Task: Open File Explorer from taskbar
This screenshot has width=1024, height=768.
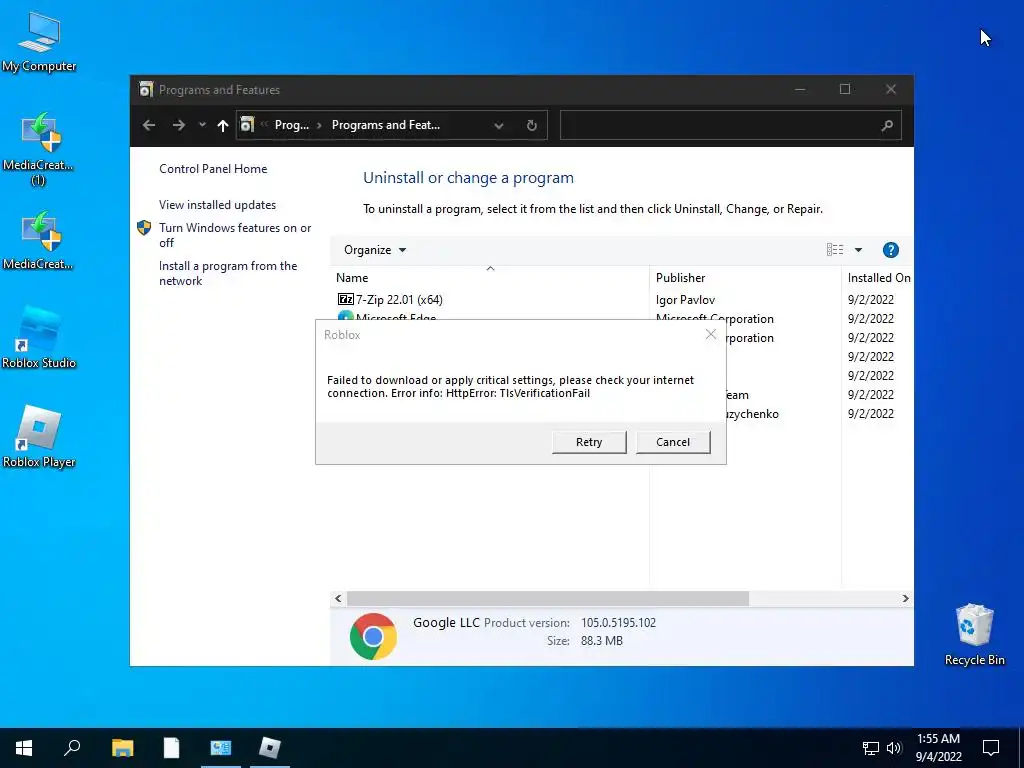Action: point(122,748)
